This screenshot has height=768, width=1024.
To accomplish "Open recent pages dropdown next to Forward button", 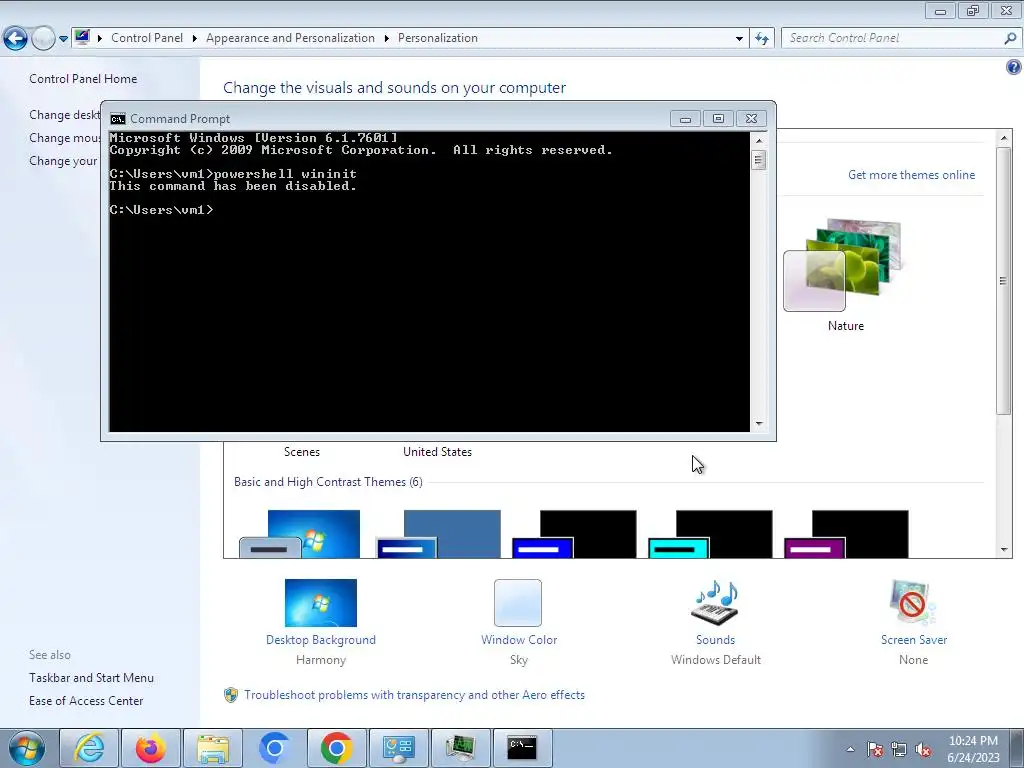I will click(63, 39).
